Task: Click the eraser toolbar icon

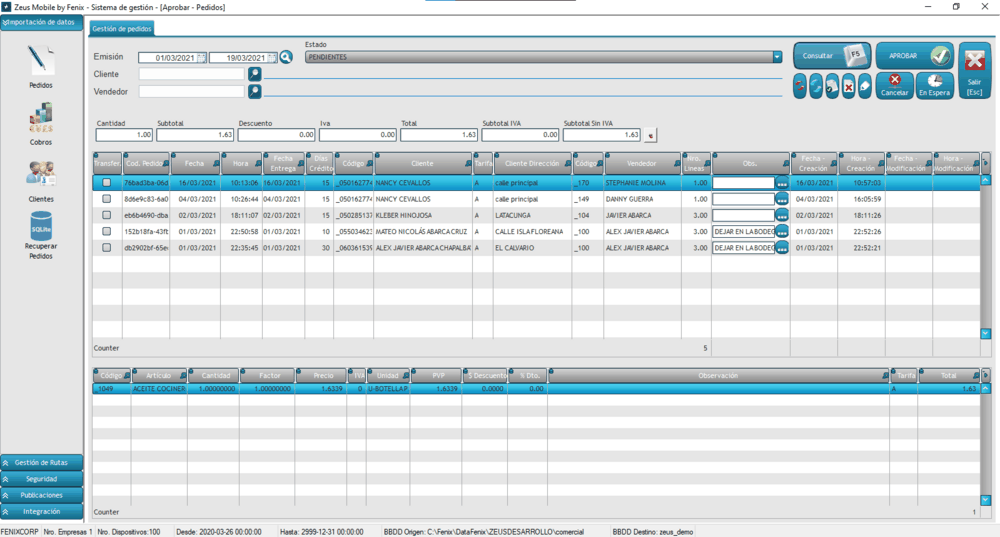Action: (x=865, y=86)
